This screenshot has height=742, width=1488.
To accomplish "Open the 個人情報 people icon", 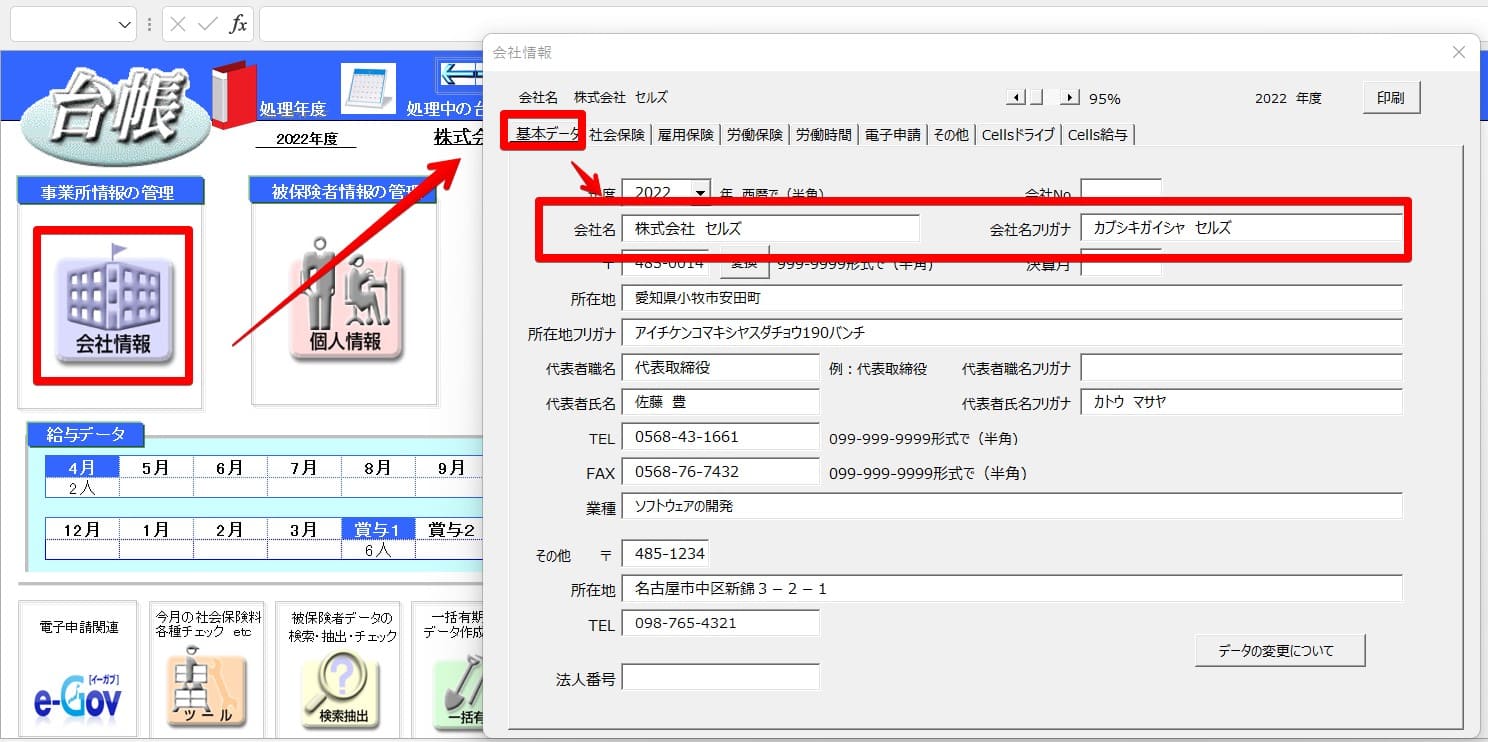I will [345, 307].
